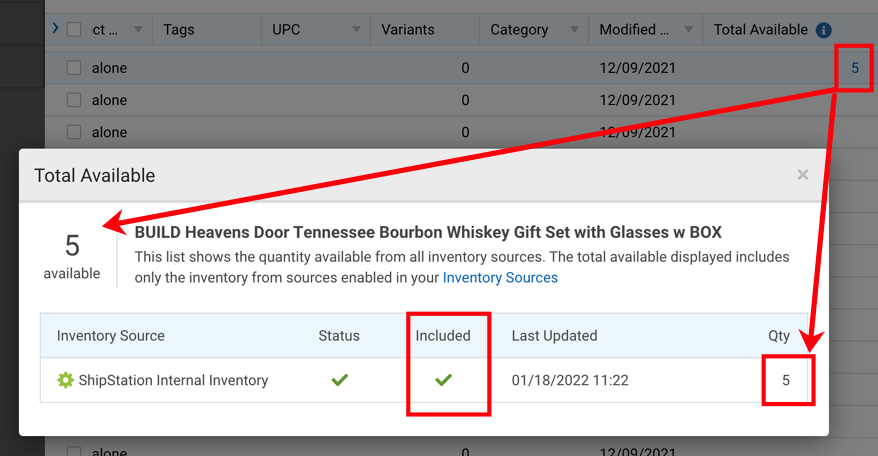878x456 pixels.
Task: Toggle the select-all header checkbox
Action: pyautogui.click(x=74, y=30)
